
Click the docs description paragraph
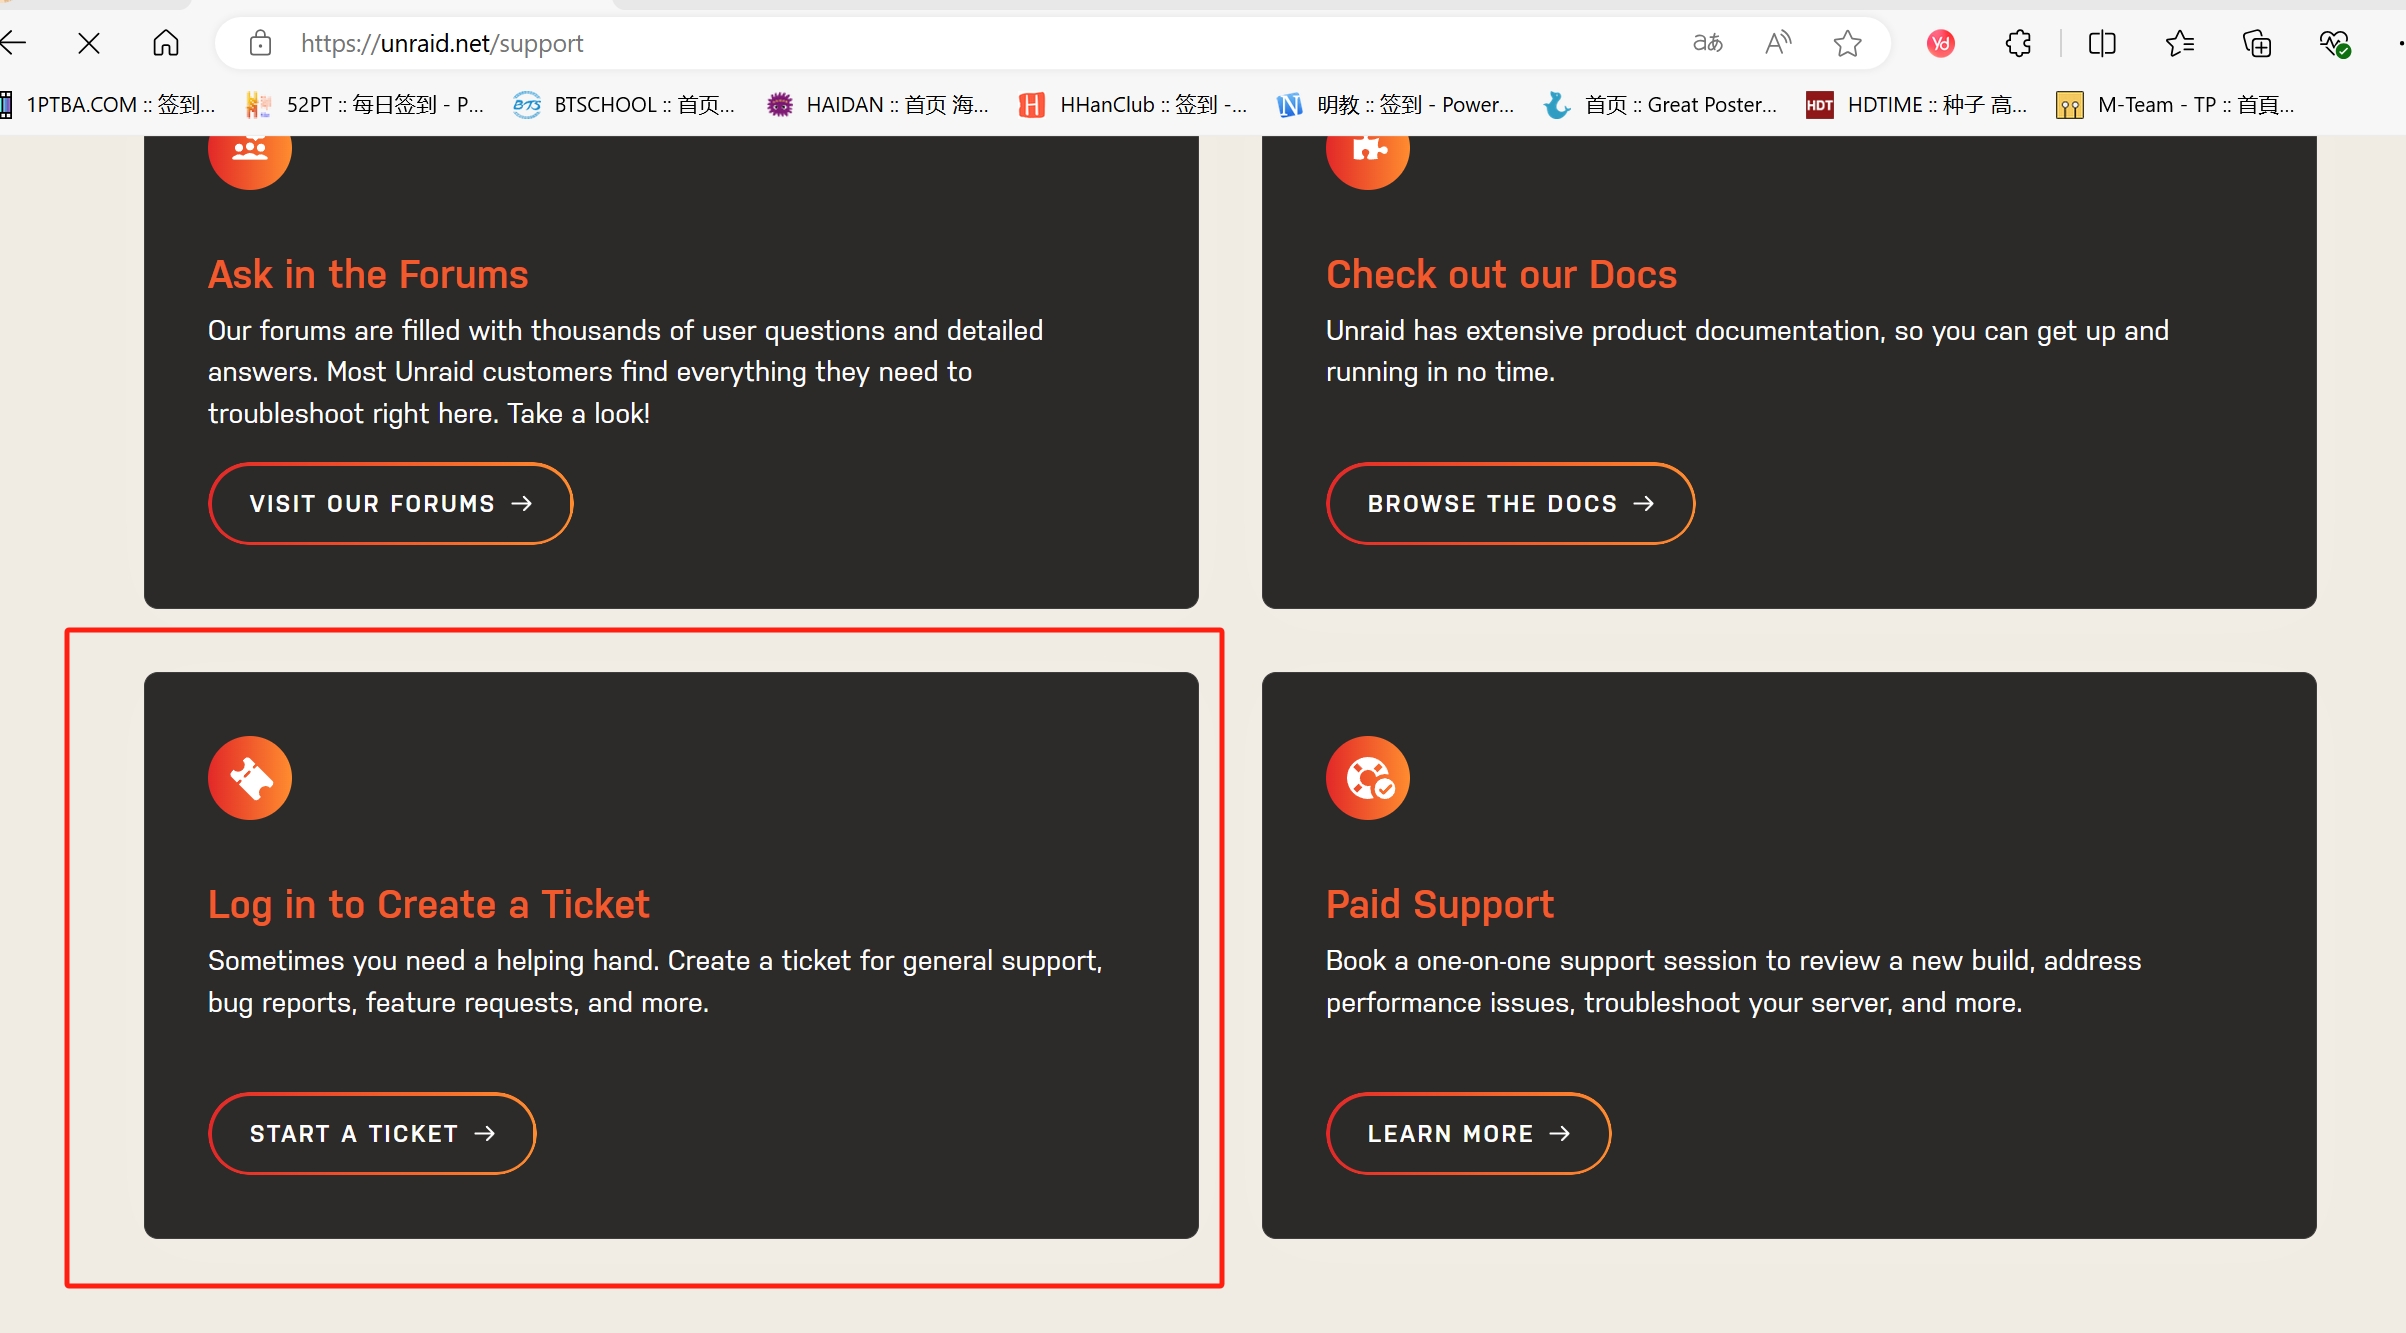point(1747,351)
